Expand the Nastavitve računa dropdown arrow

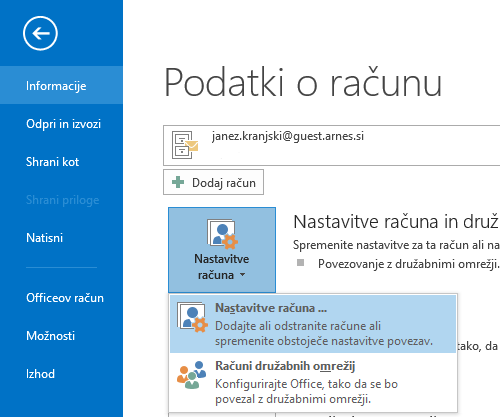pyautogui.click(x=243, y=275)
